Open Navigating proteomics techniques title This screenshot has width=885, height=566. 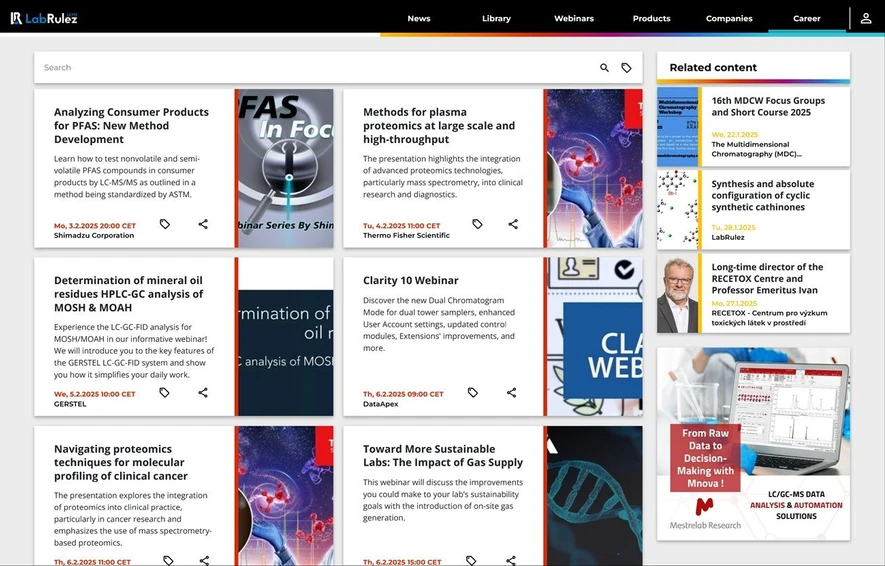pos(121,462)
